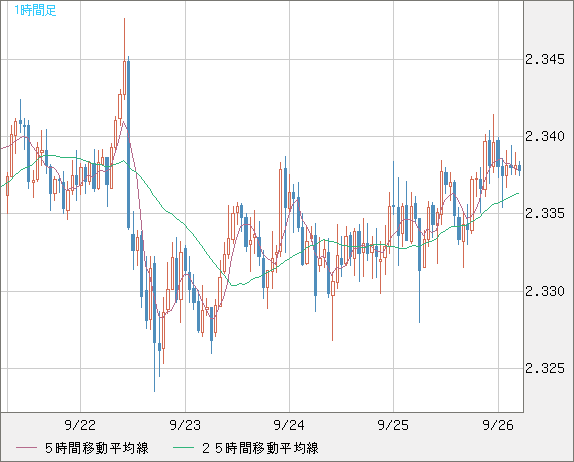Click the 2.335 price axis label

click(x=545, y=213)
